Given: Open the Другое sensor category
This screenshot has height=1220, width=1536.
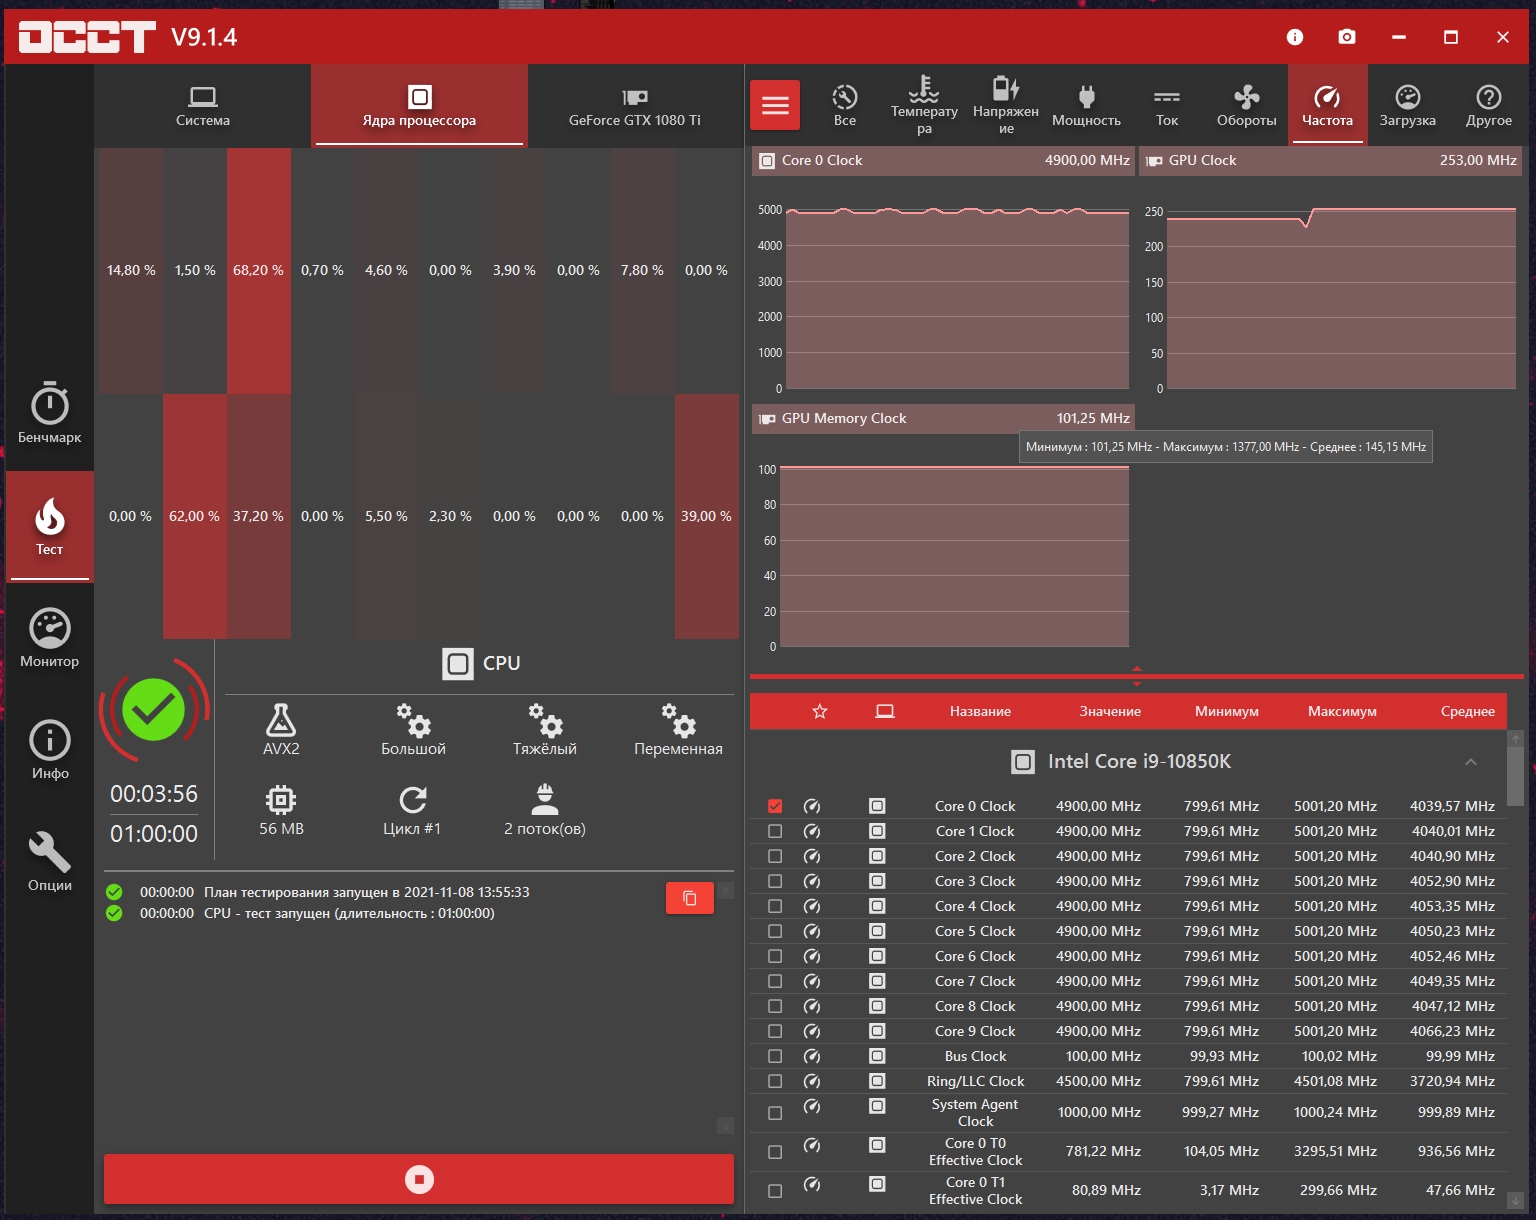Looking at the screenshot, I should pyautogui.click(x=1489, y=105).
